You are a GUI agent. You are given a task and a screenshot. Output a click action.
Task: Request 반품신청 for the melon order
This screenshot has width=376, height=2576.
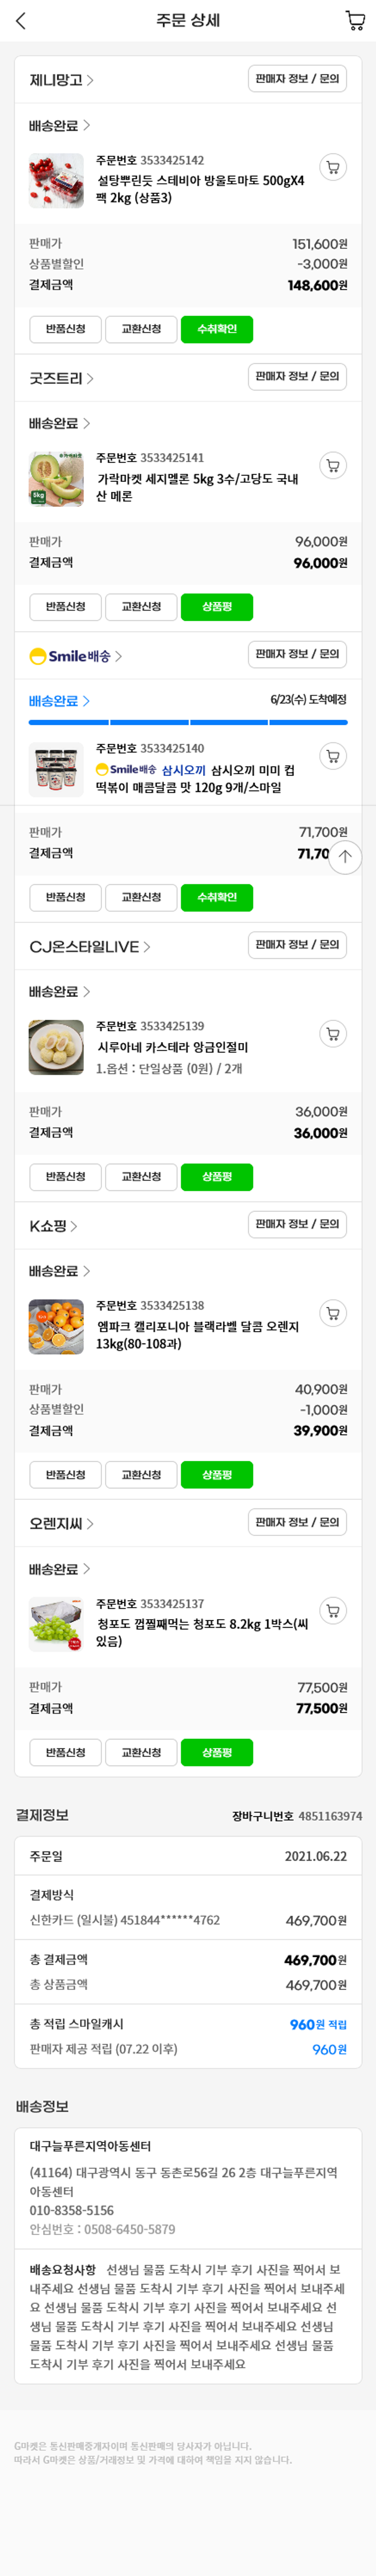(66, 607)
